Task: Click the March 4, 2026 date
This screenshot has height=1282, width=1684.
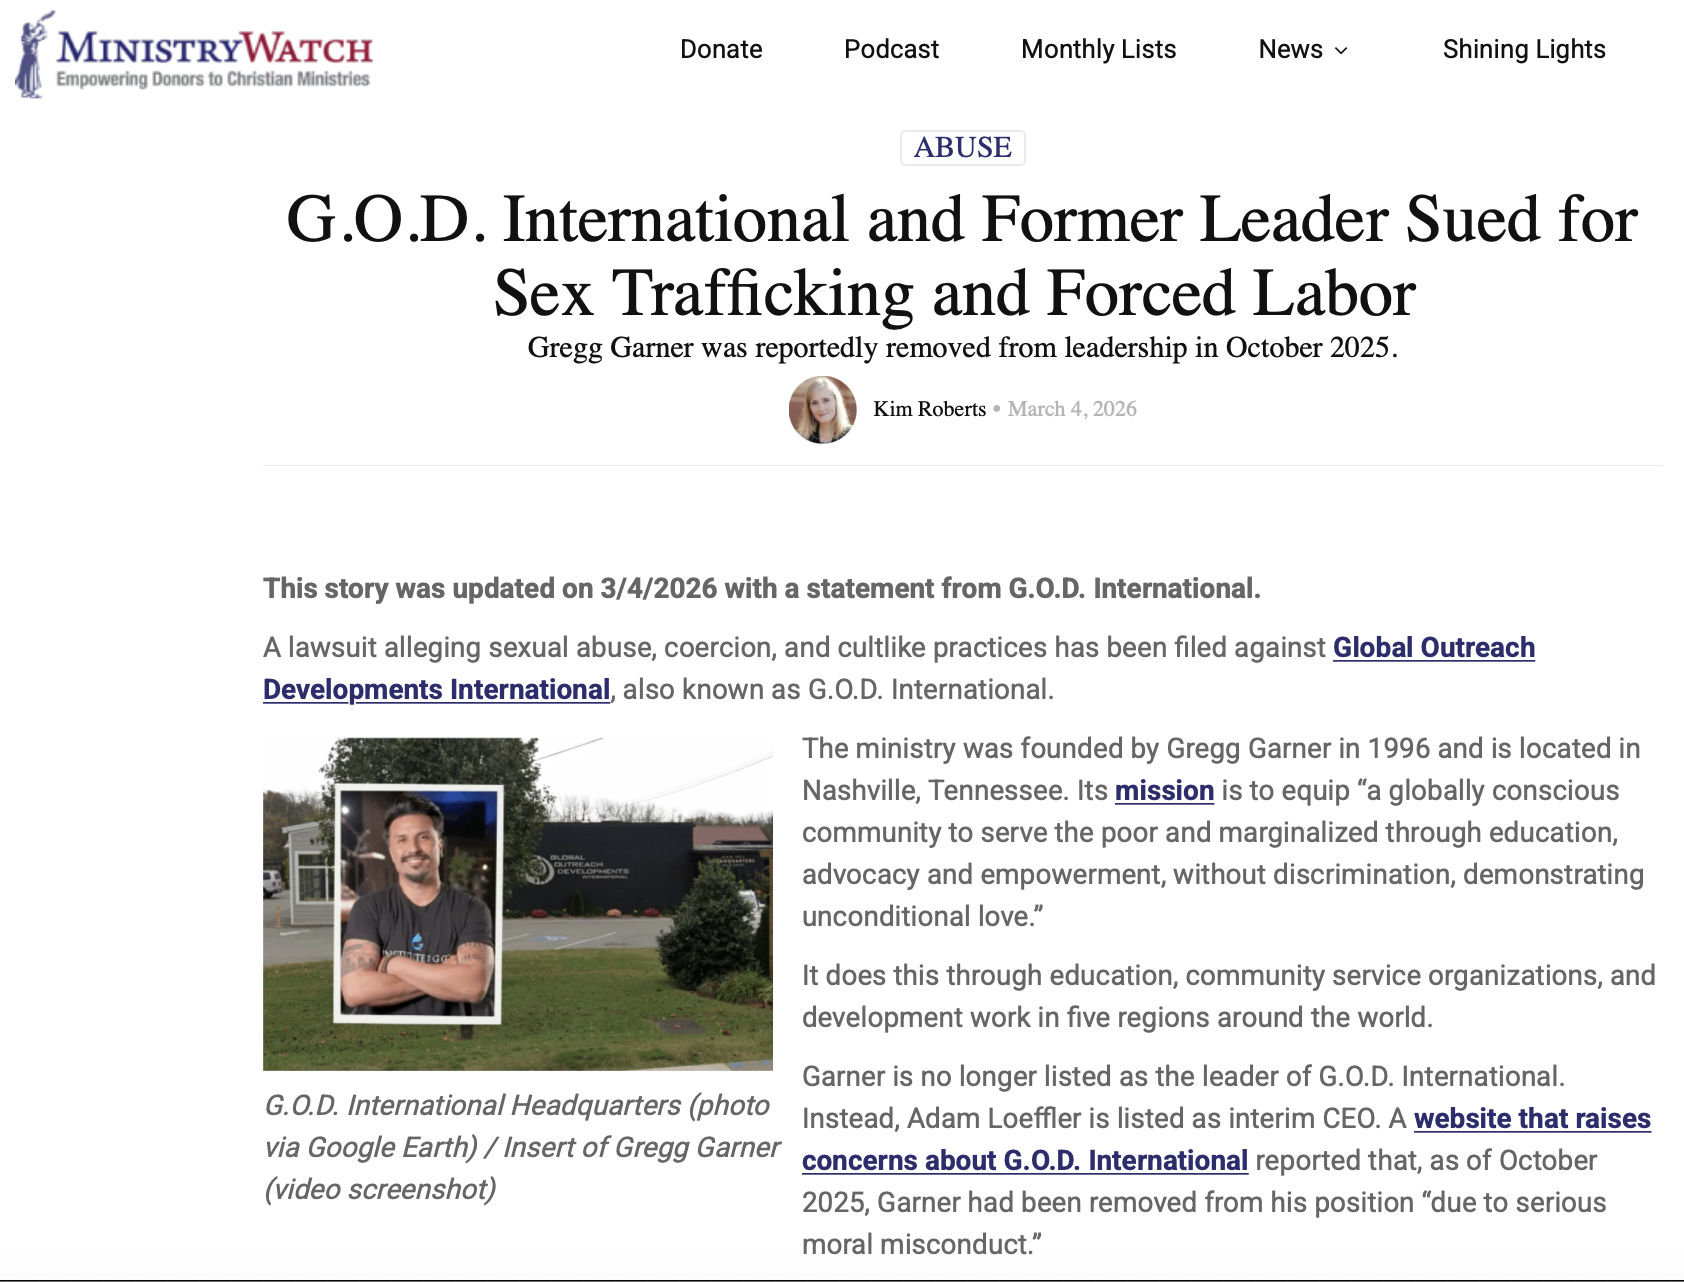Action: (x=1072, y=409)
